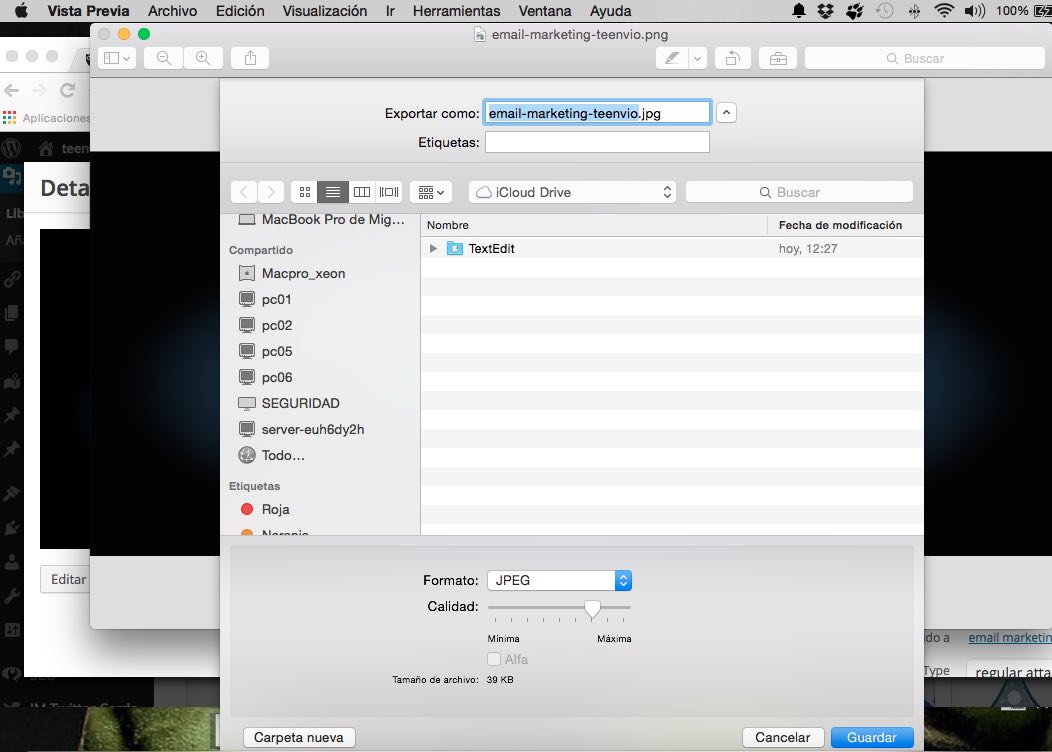Open the Archivo menu
The image size is (1052, 752).
click(x=172, y=11)
